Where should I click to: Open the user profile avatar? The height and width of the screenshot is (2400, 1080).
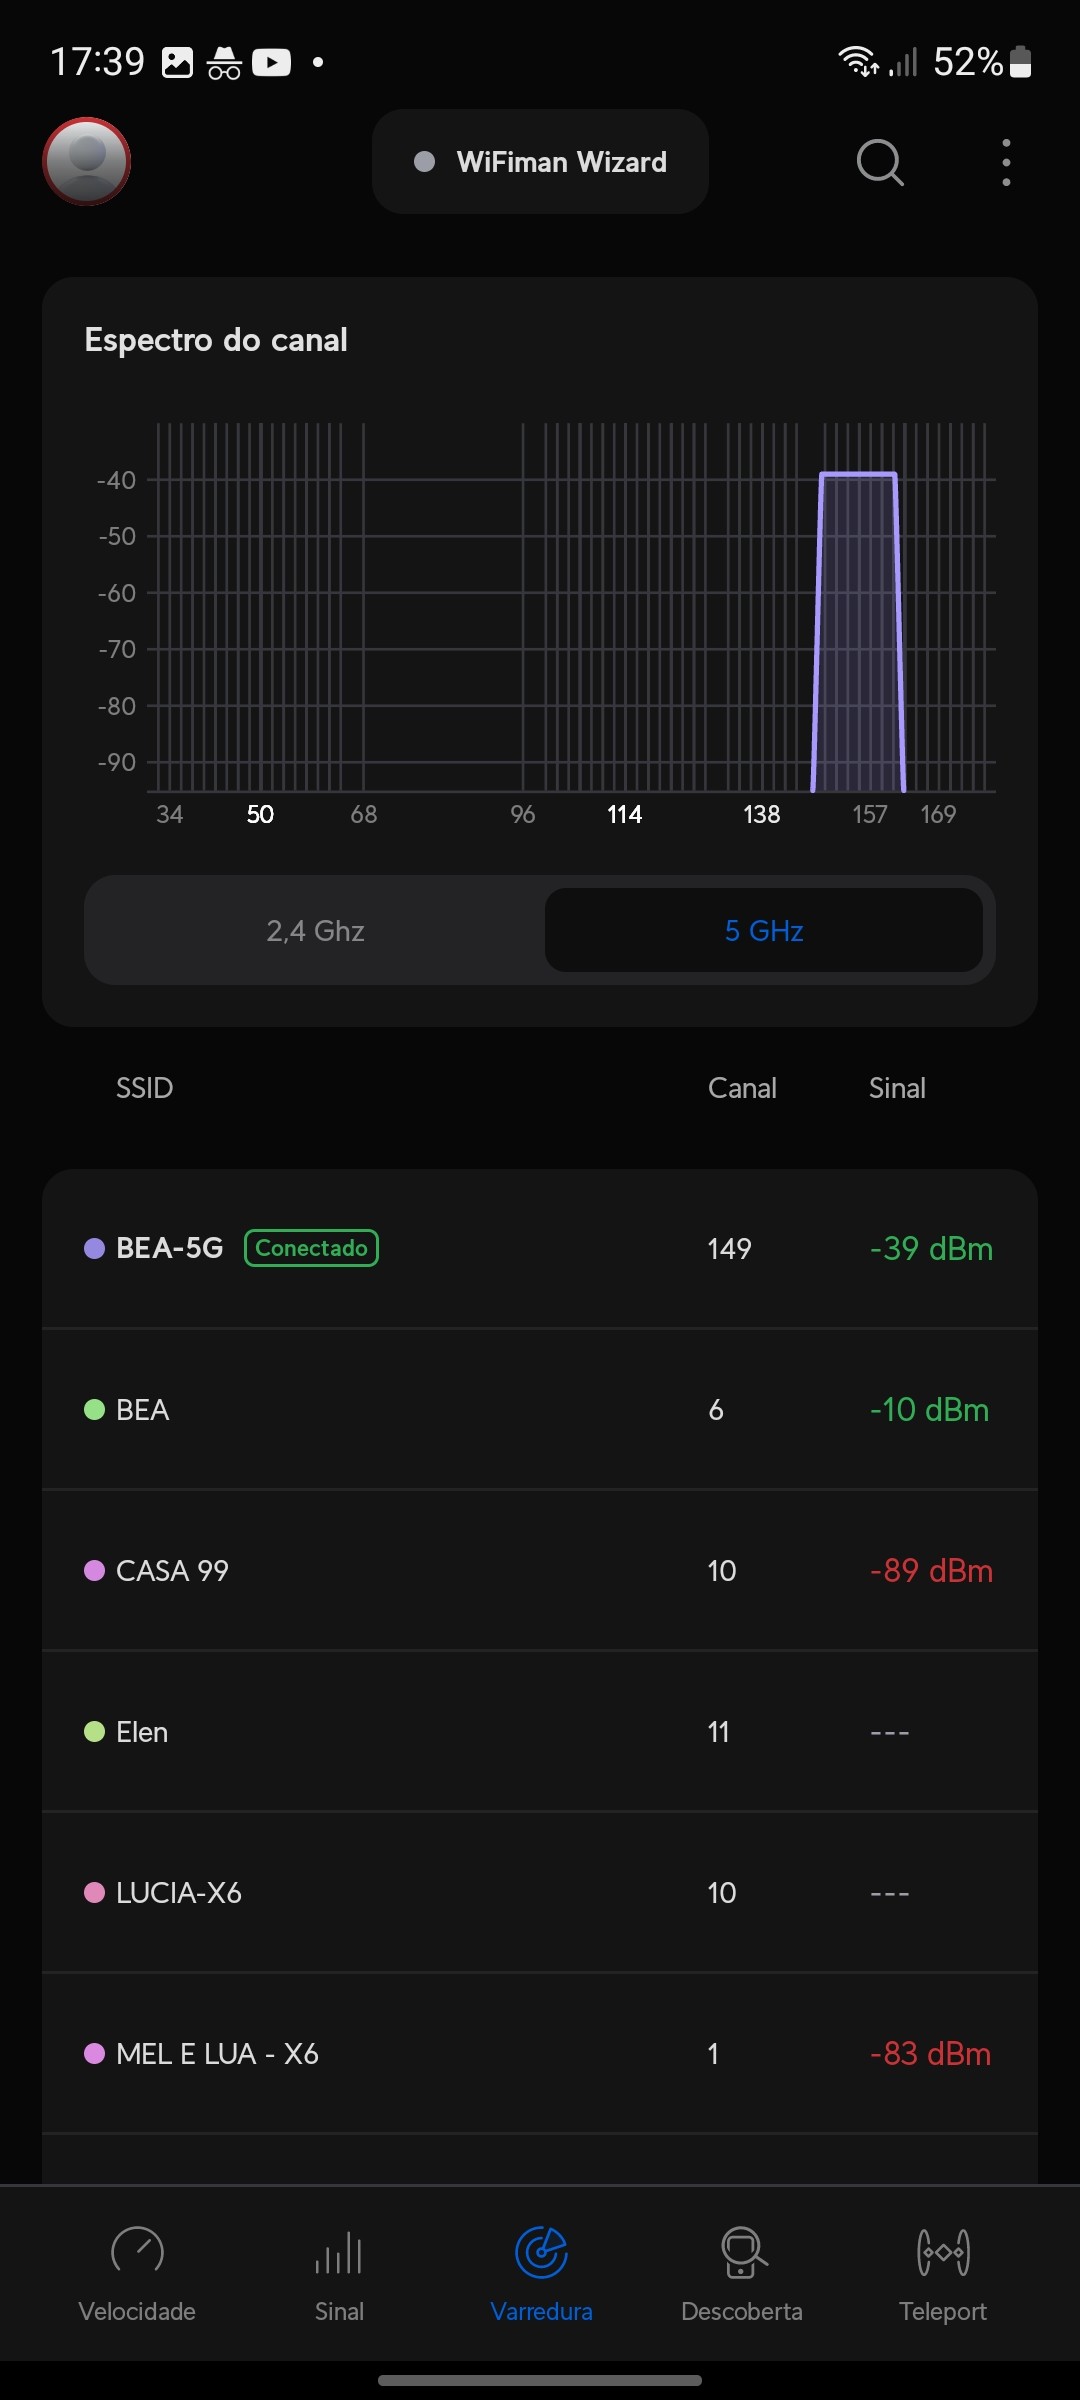87,161
